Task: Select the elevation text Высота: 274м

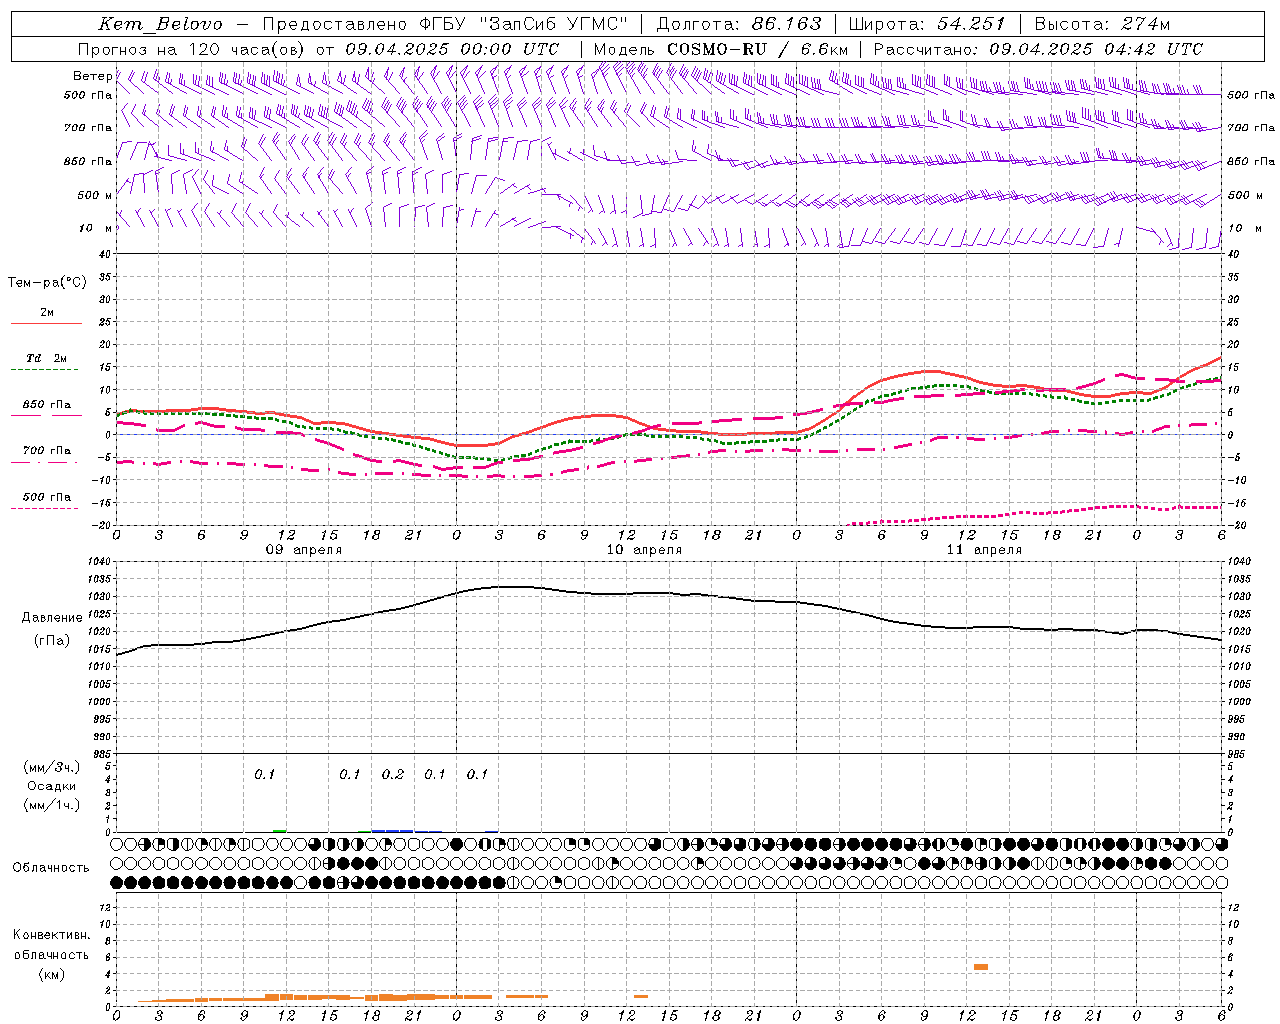Action: click(1102, 24)
